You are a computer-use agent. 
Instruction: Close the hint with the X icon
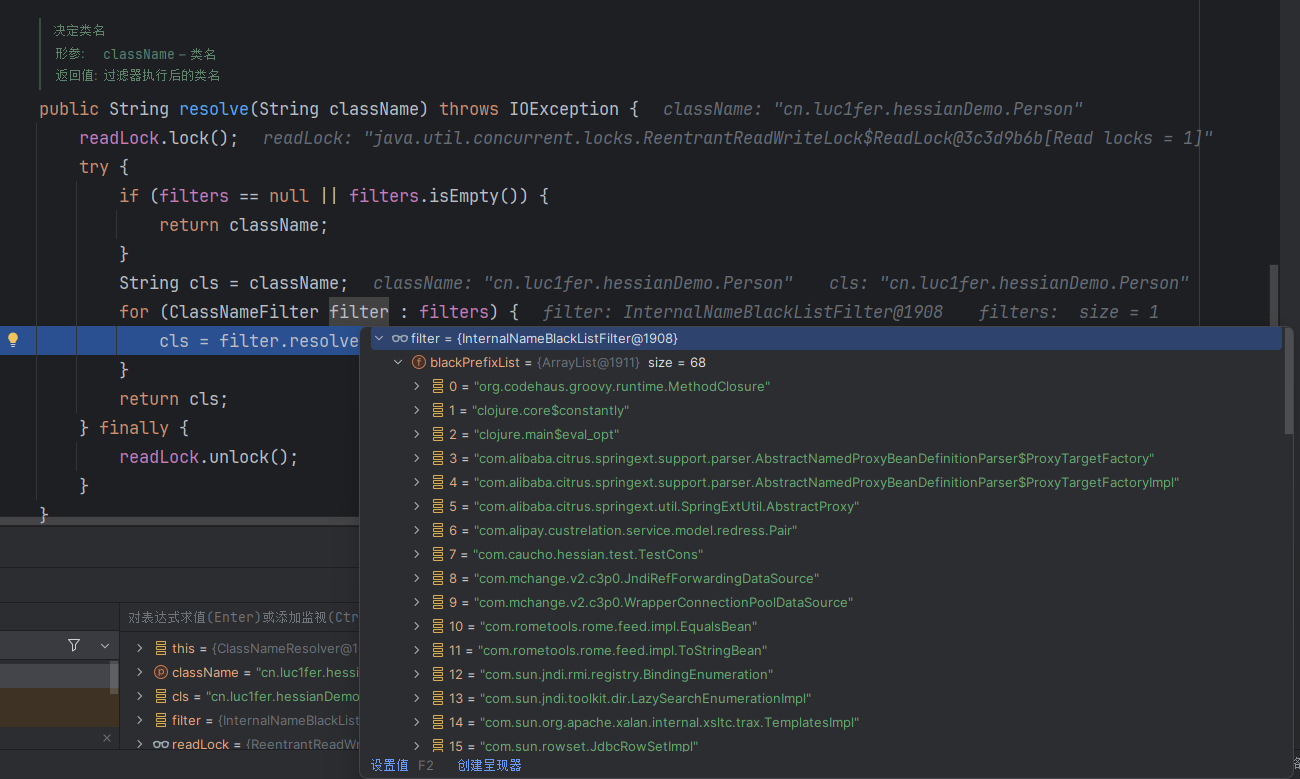107,738
